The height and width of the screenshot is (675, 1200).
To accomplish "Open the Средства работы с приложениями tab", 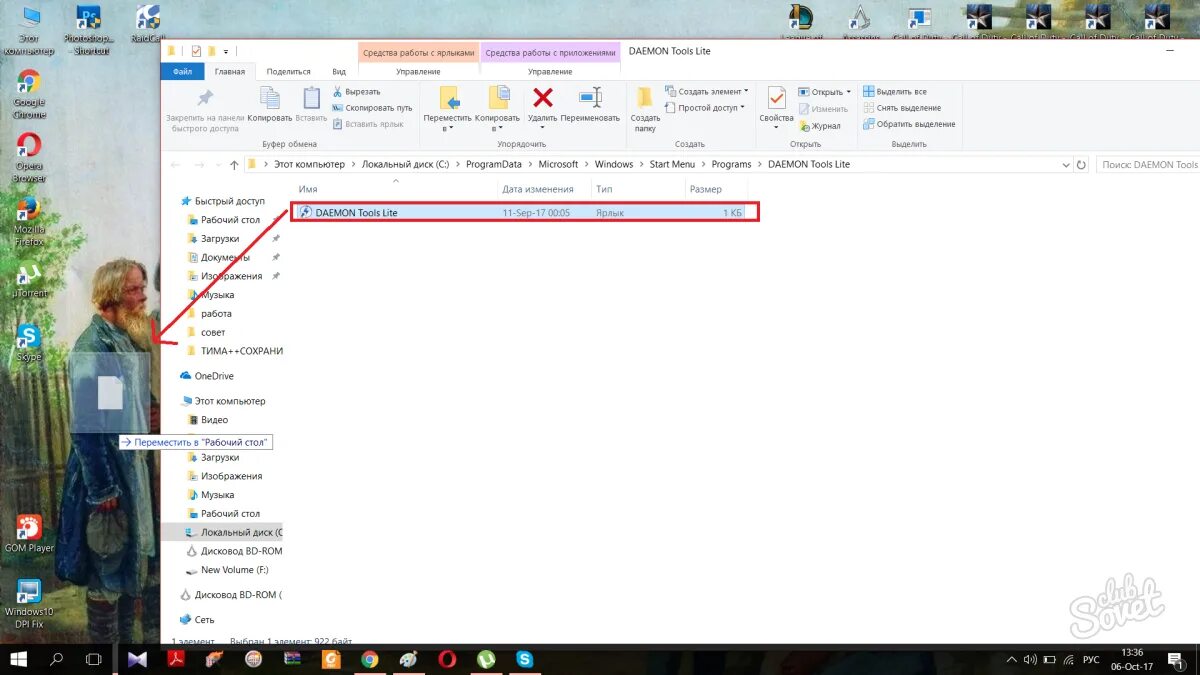I will [550, 52].
